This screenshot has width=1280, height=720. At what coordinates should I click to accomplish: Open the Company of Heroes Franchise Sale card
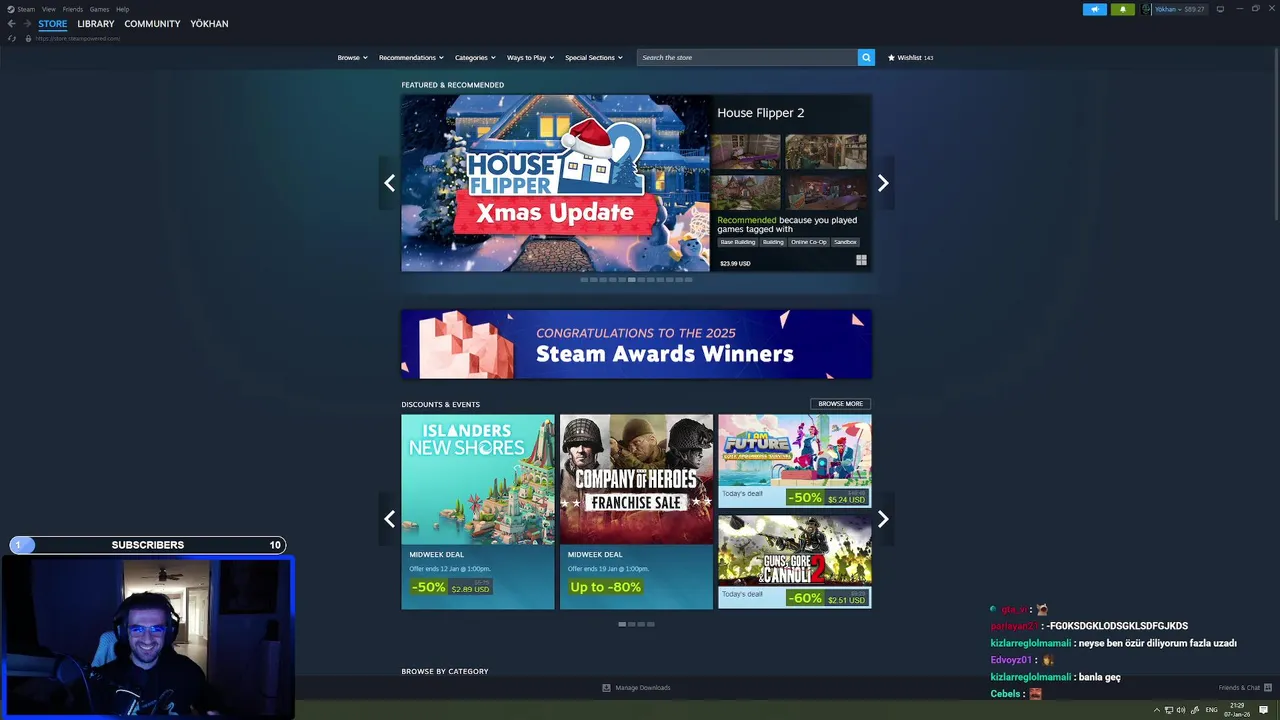pyautogui.click(x=636, y=512)
